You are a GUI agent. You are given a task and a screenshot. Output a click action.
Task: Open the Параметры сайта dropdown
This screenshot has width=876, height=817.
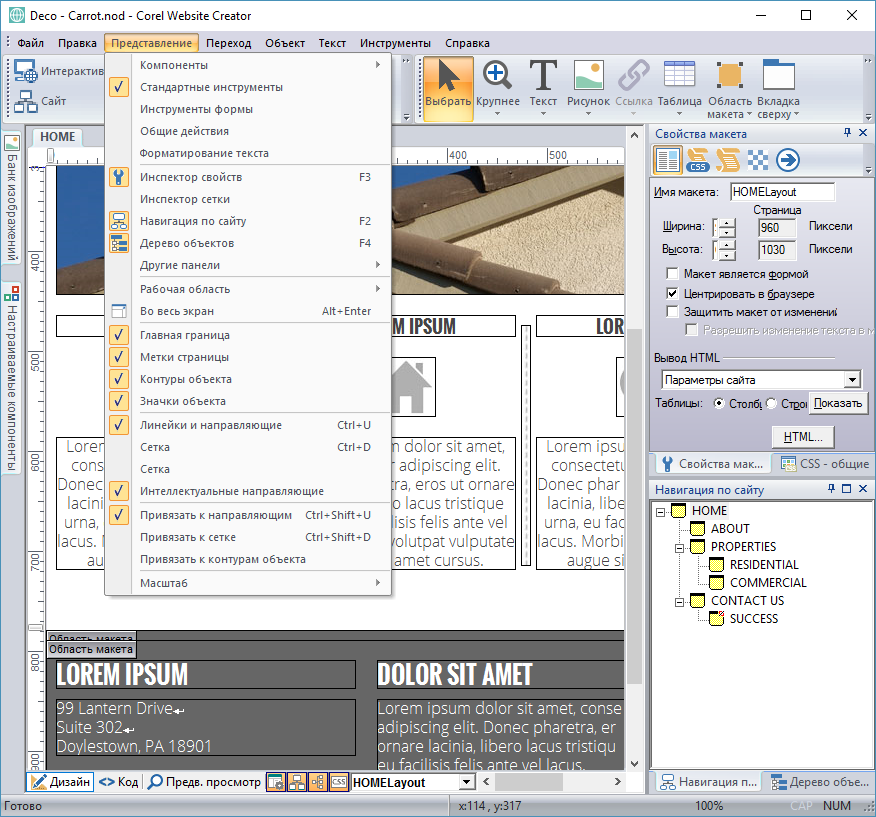pos(851,380)
